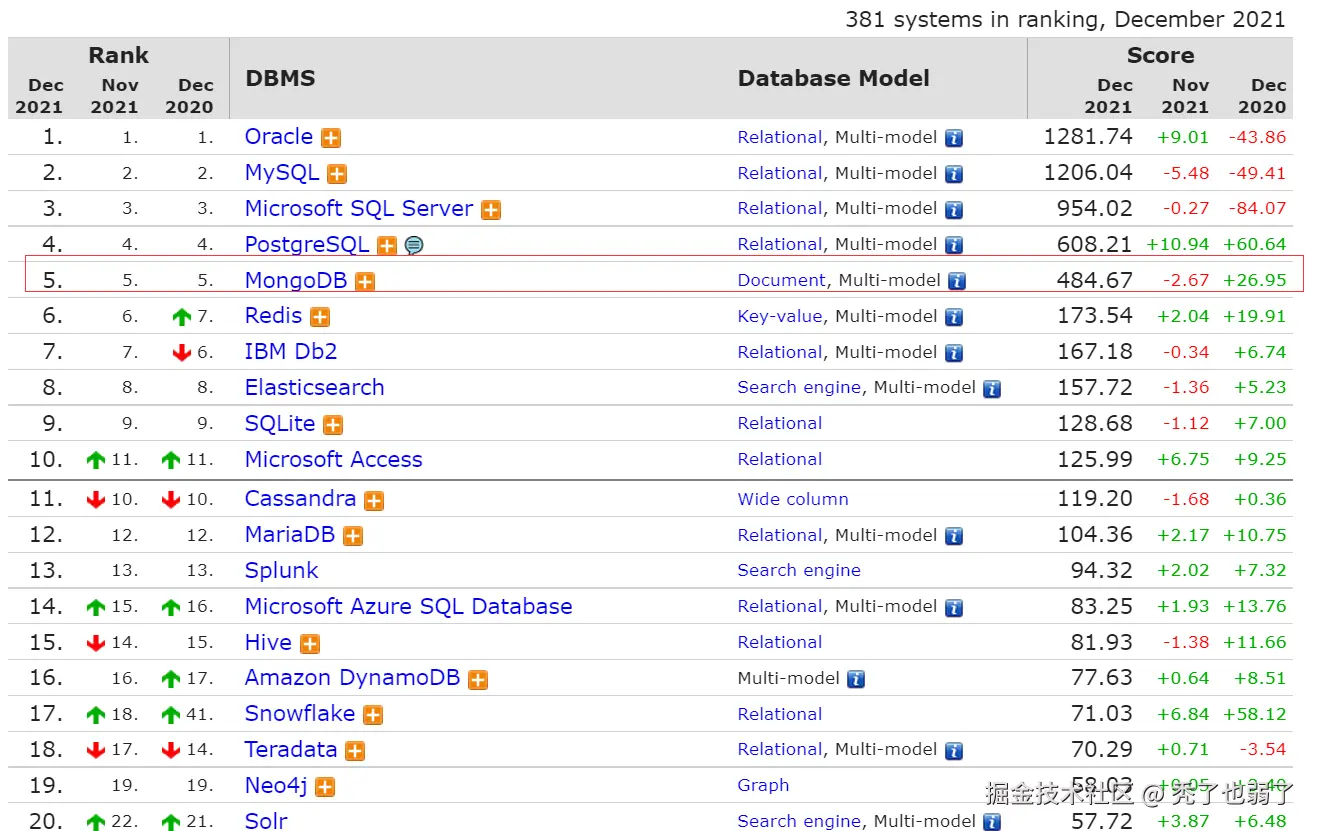Click the plus icon beside Redis
This screenshot has width=1319, height=831.
319,317
